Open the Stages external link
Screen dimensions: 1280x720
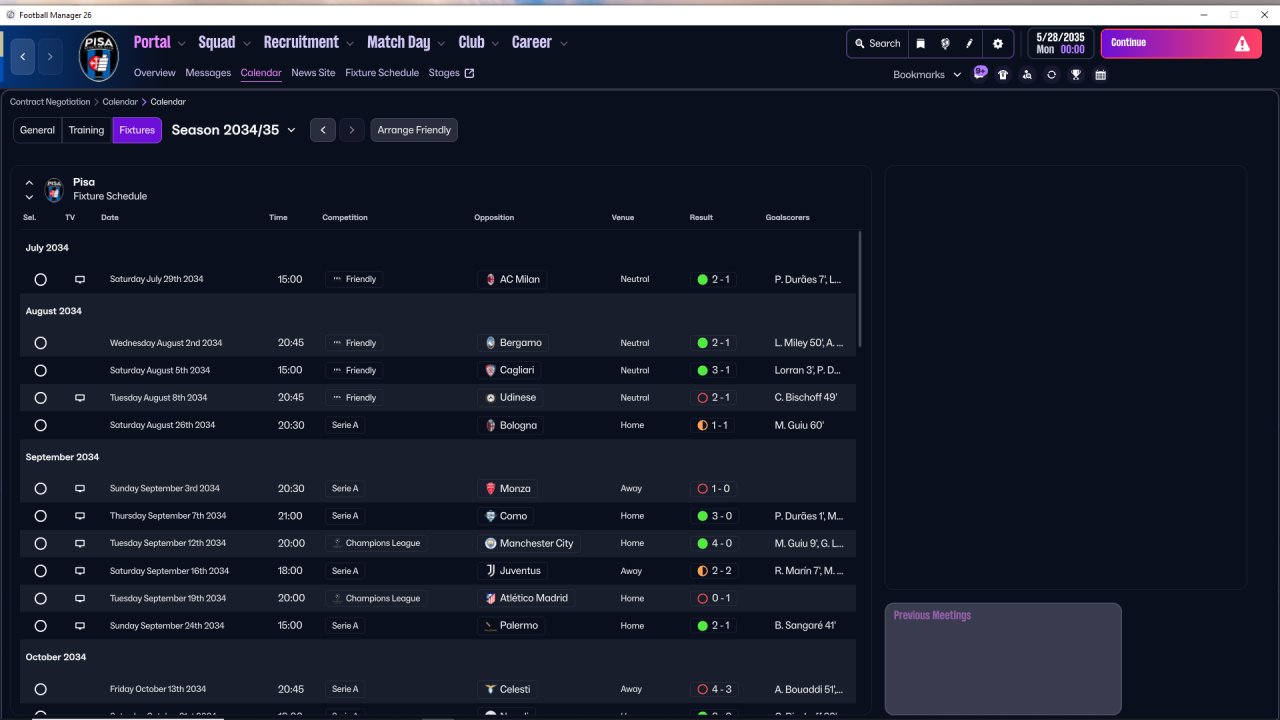pyautogui.click(x=451, y=73)
